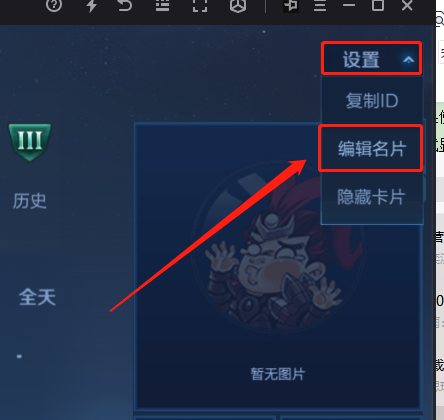Toggle the pin window on top icon
The image size is (444, 420).
point(291,5)
